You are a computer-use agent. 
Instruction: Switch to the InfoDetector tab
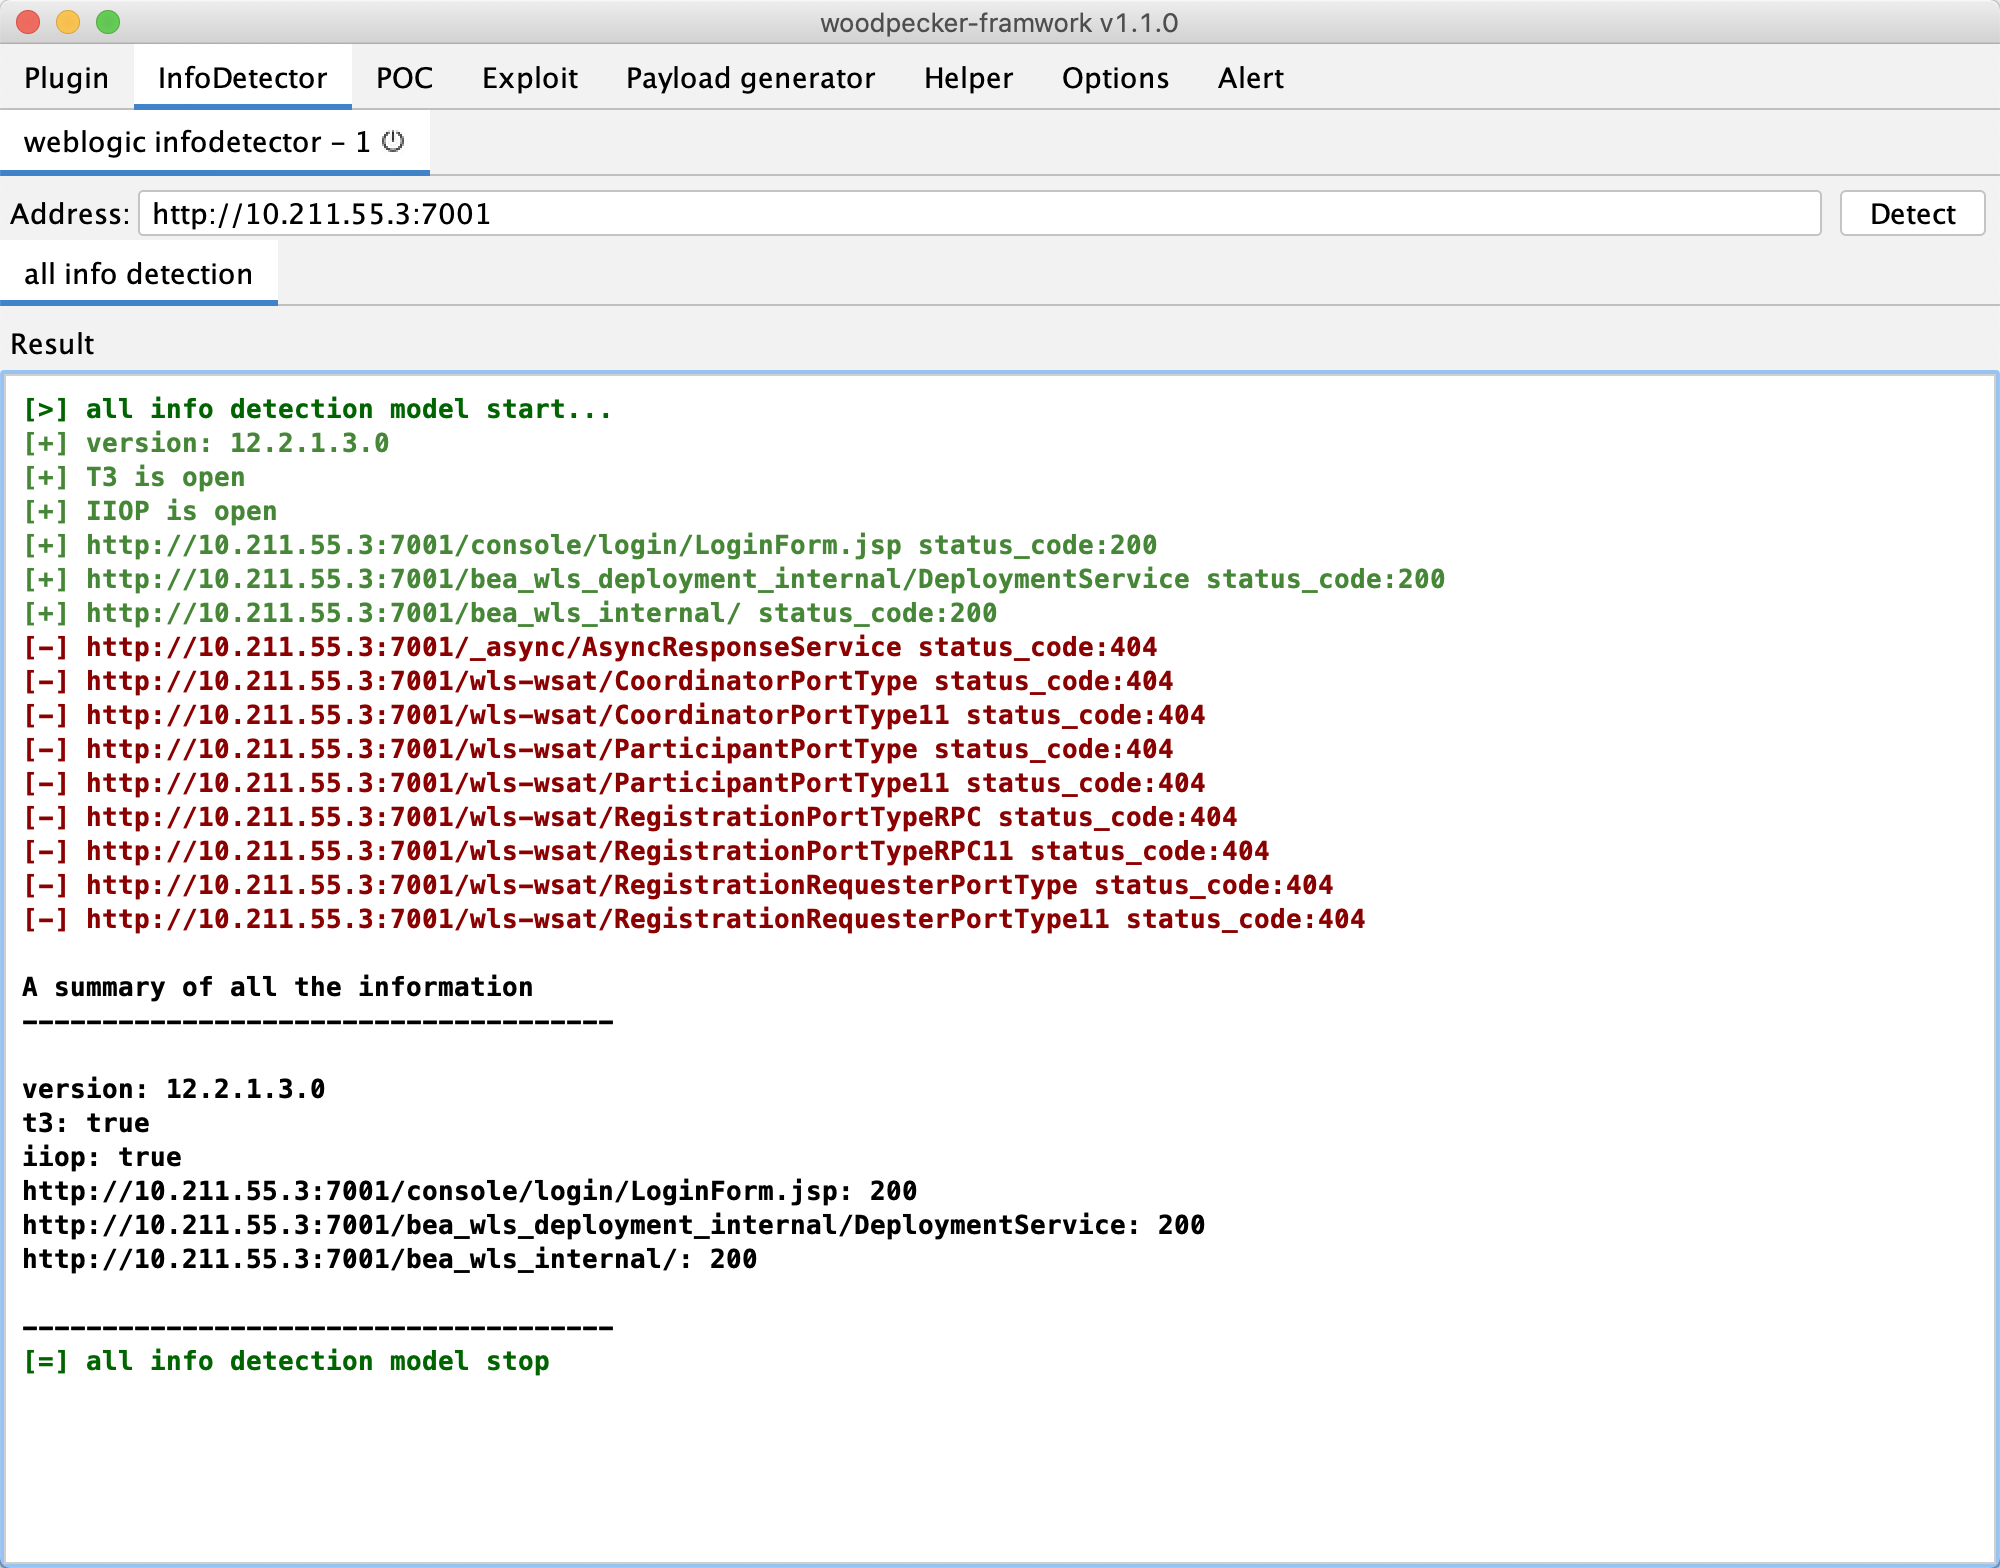[242, 78]
